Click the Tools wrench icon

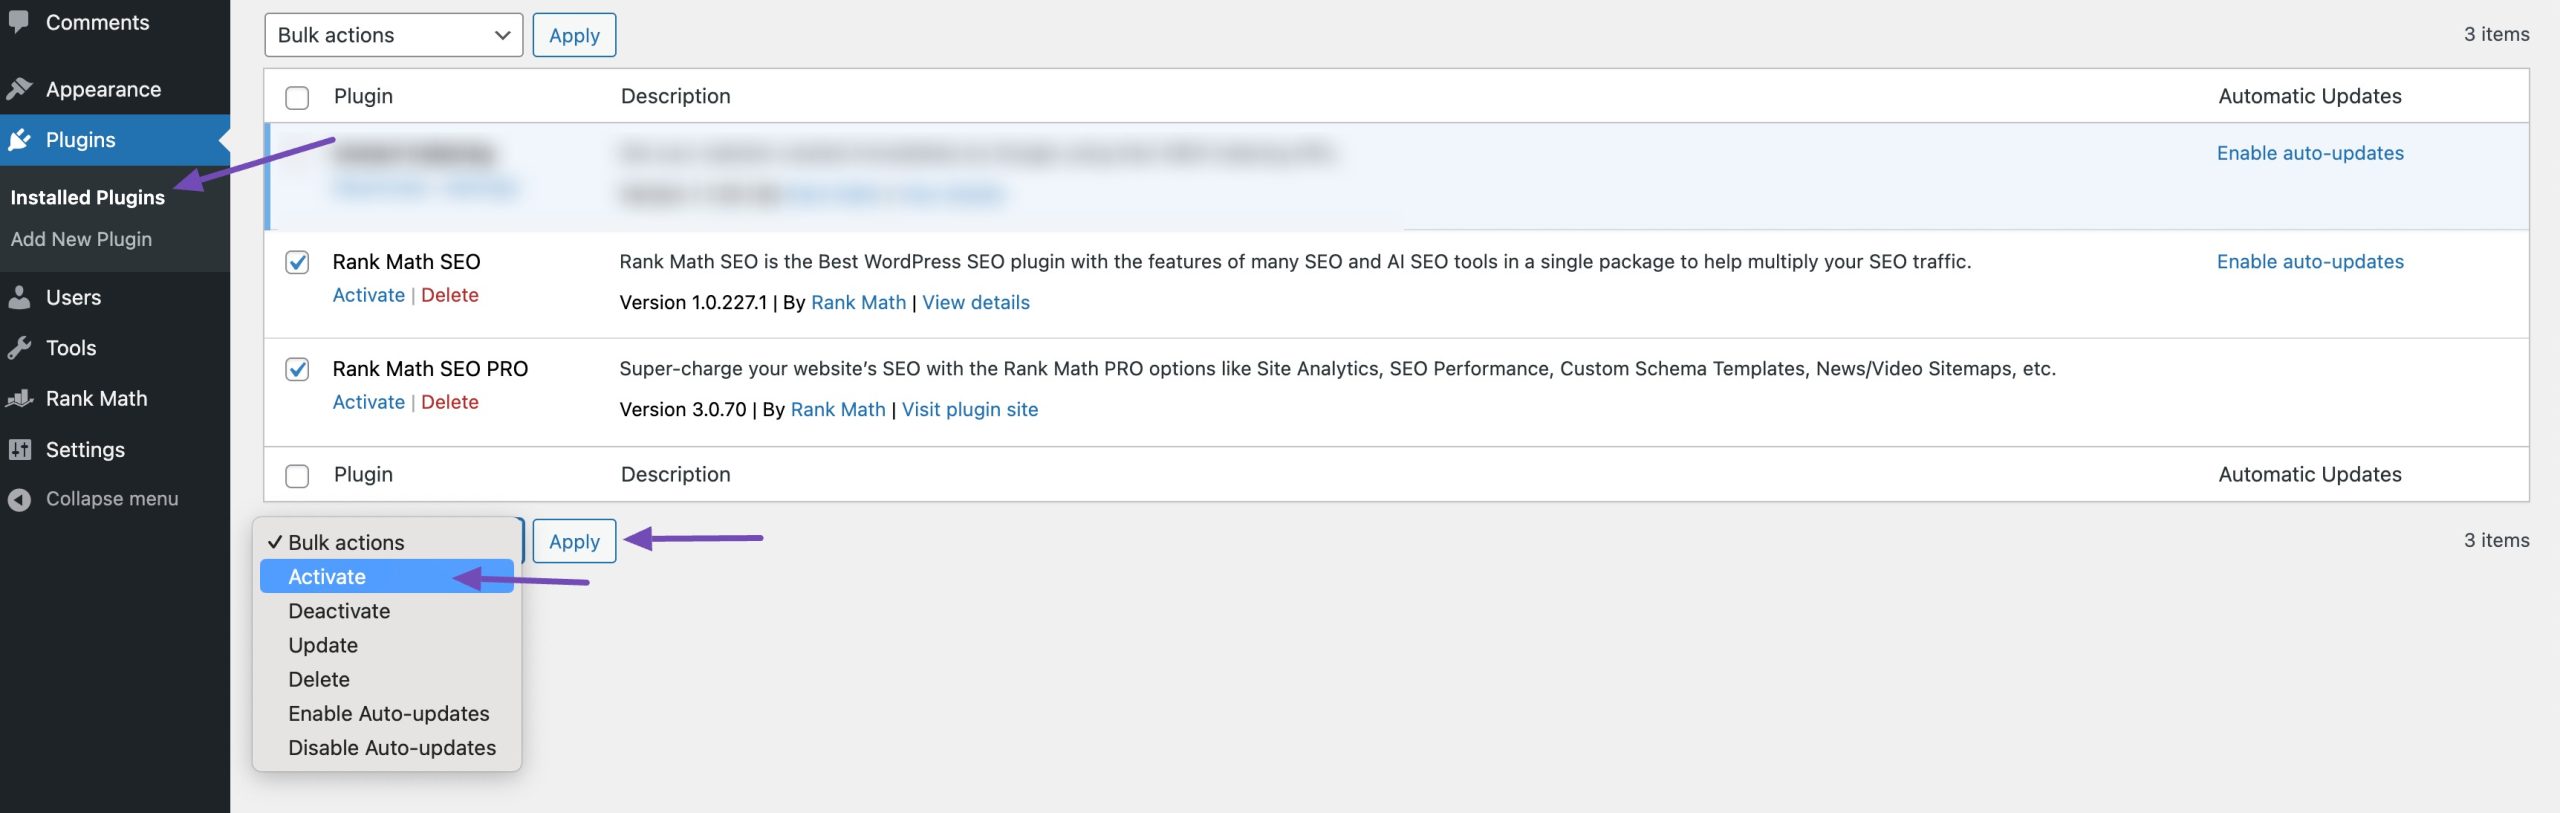point(19,348)
